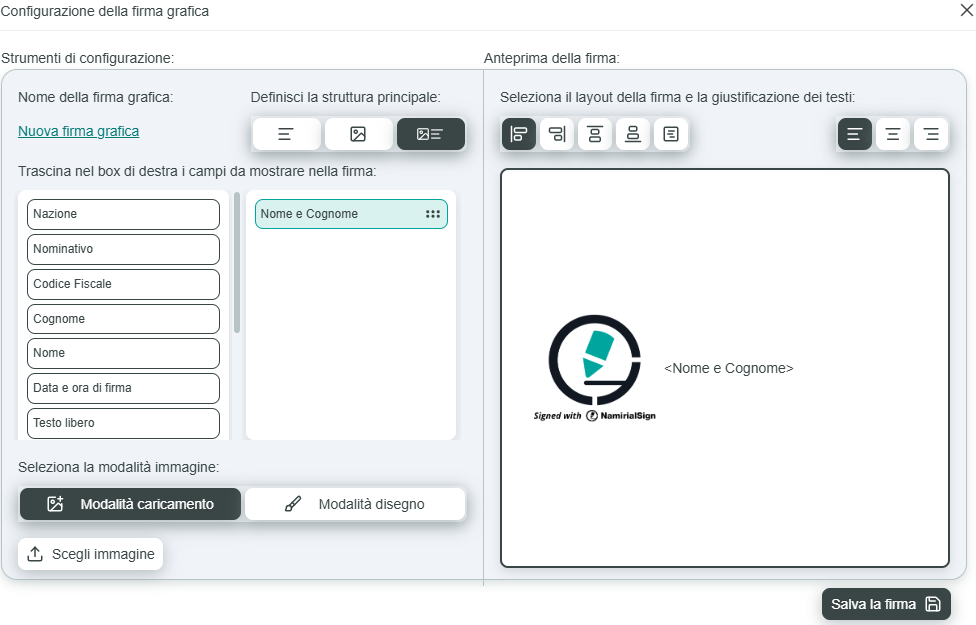The height and width of the screenshot is (625, 976).
Task: Save the signature with Salva la firma
Action: point(886,604)
